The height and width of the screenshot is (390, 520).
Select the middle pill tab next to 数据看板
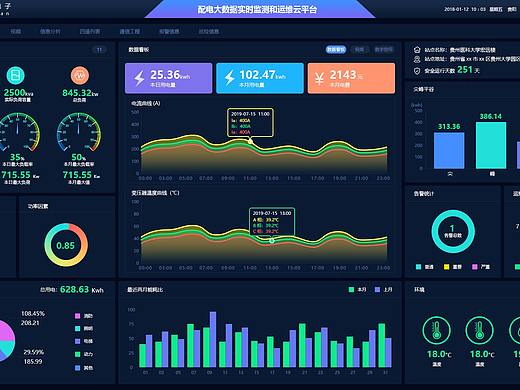pos(359,50)
